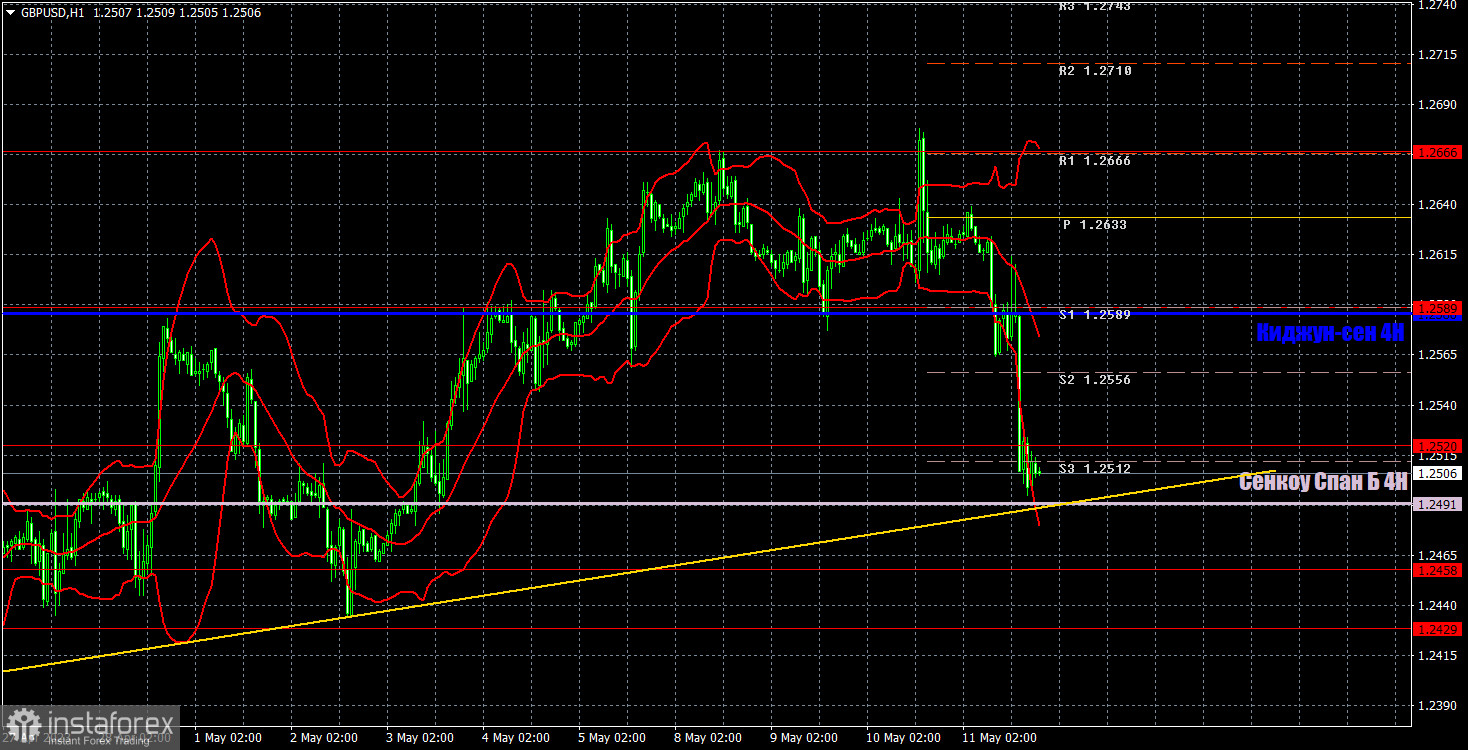Click the 1.2565 price scale value
This screenshot has width=1468, height=750.
(x=1437, y=355)
